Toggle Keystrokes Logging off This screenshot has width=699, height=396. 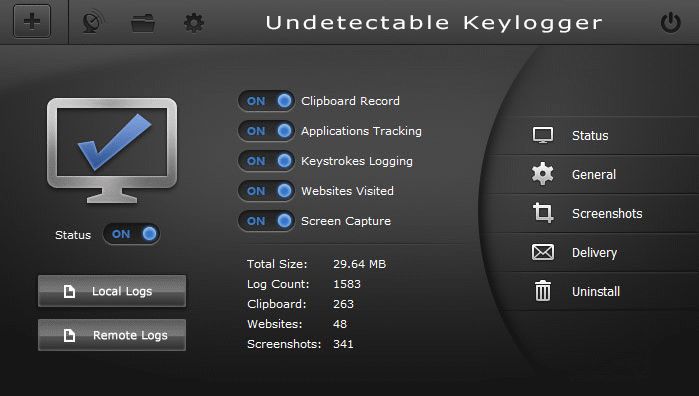pyautogui.click(x=266, y=161)
